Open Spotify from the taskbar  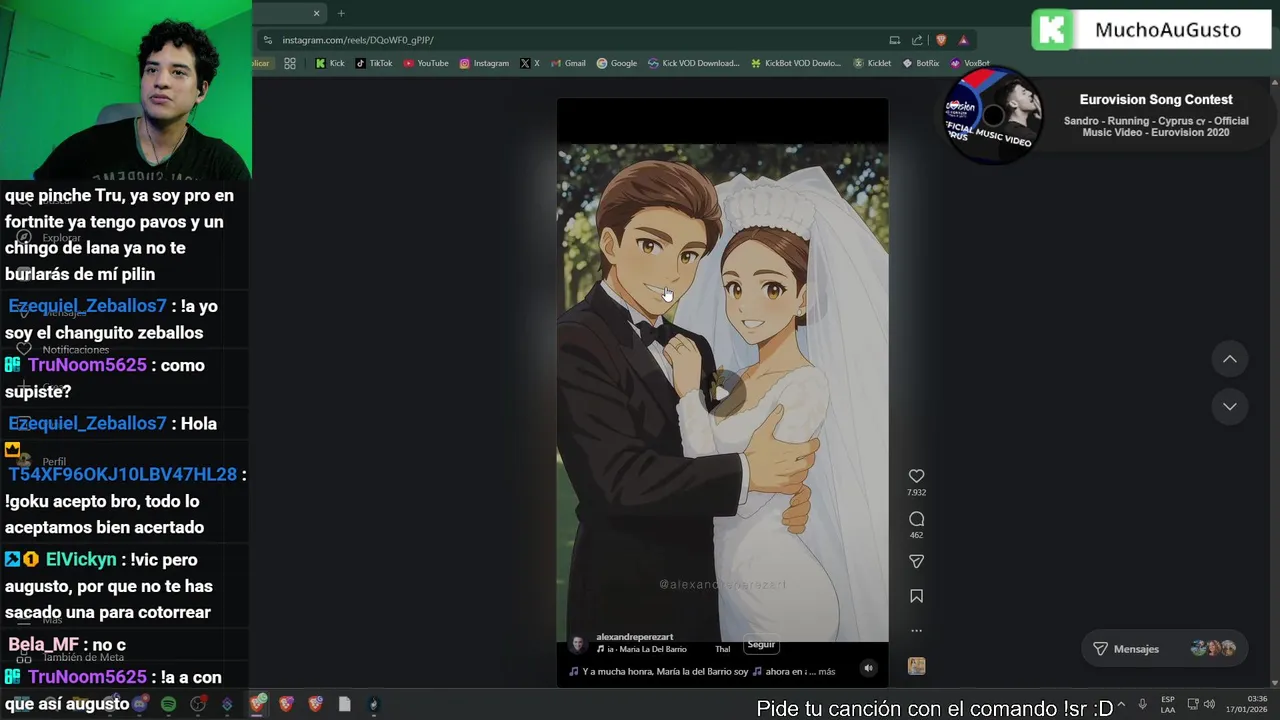click(x=168, y=704)
